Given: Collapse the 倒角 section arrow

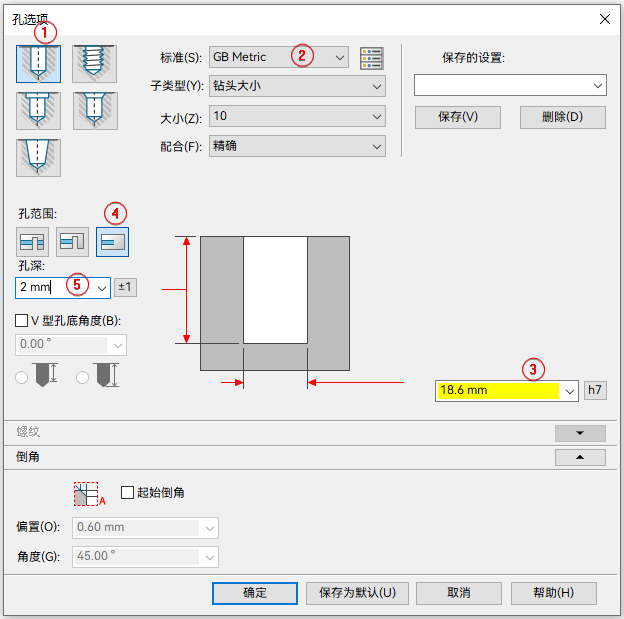Looking at the screenshot, I should (580, 457).
